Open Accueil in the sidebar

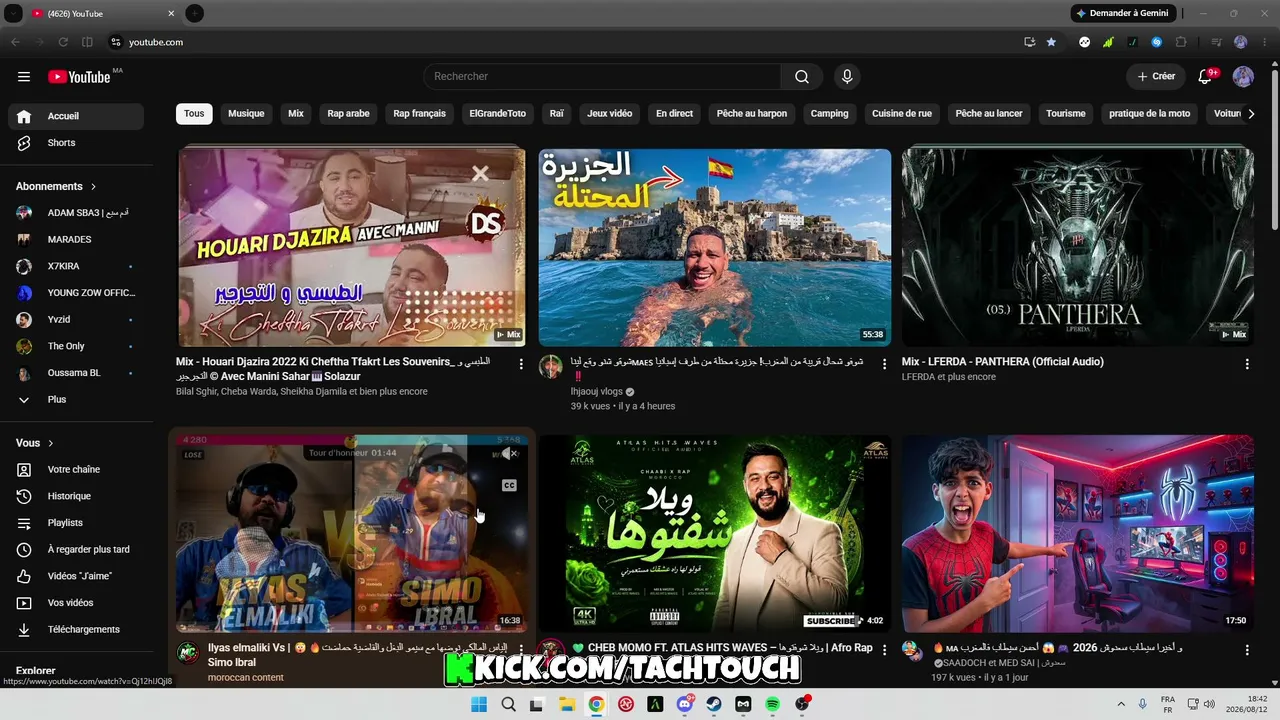[x=76, y=116]
